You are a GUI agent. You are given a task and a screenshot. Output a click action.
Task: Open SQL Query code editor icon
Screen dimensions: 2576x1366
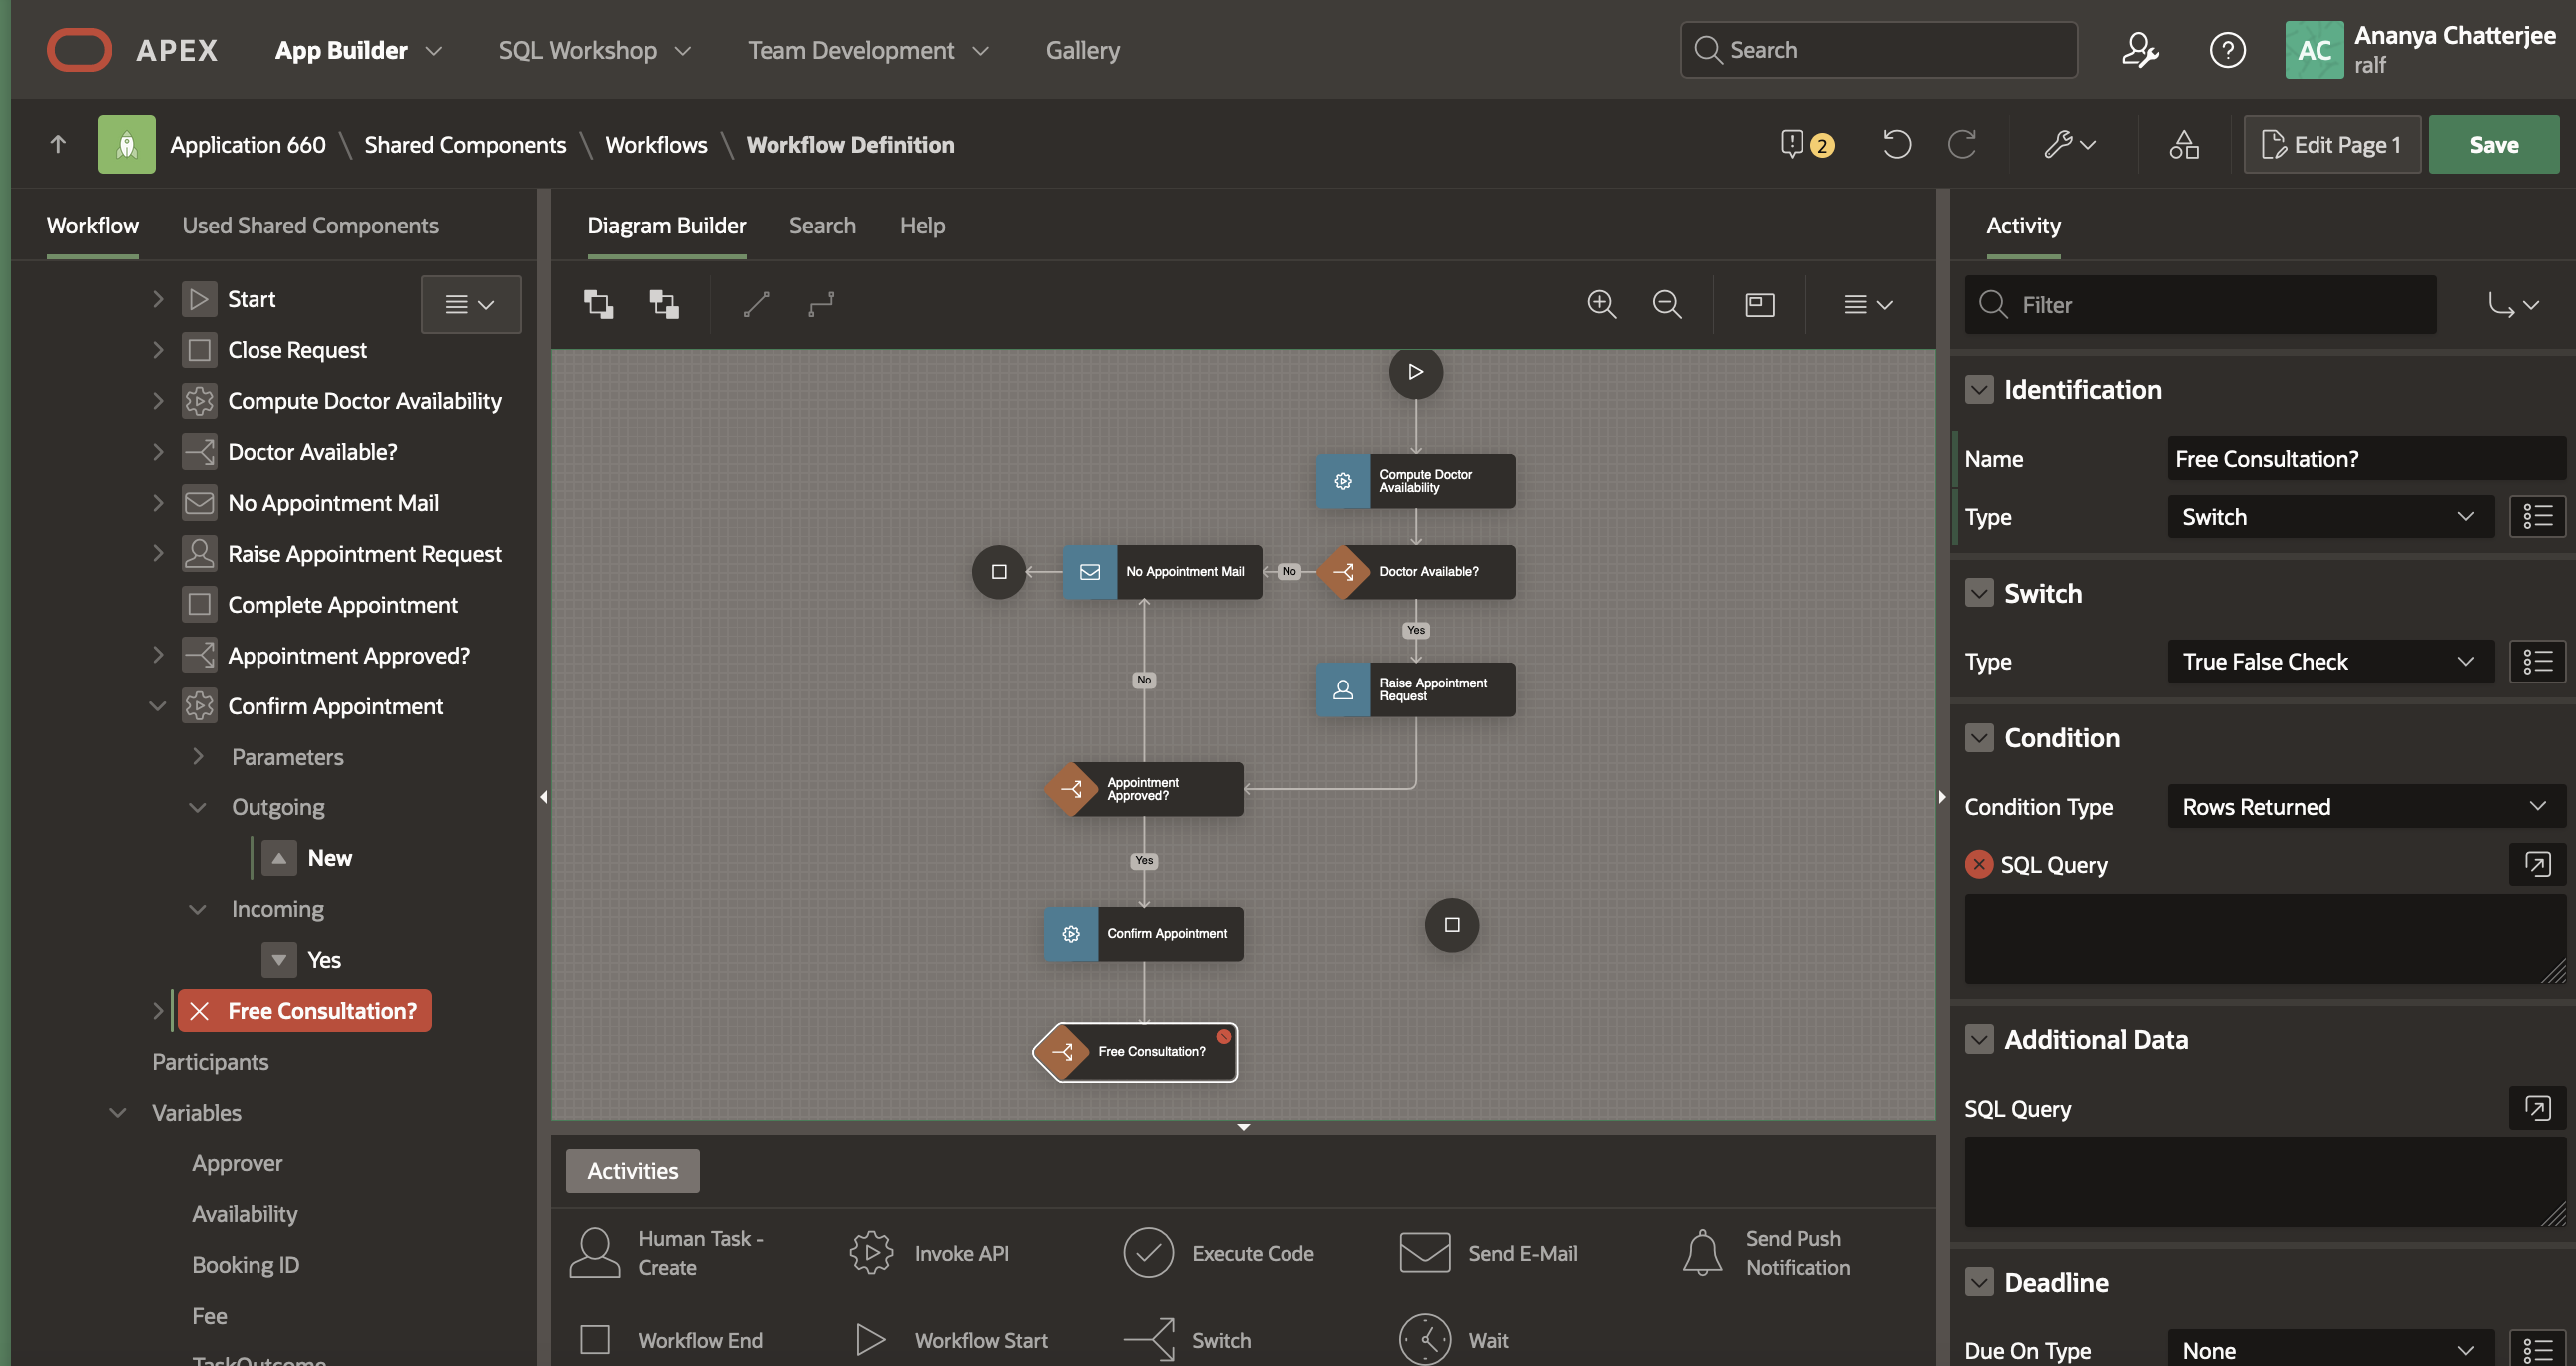[2536, 864]
